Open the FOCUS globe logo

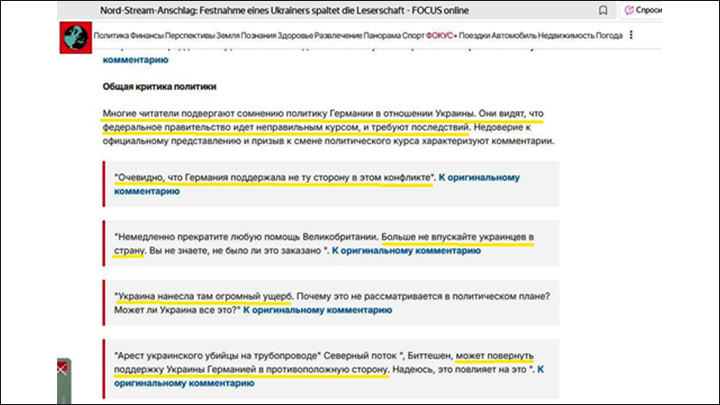(76, 38)
